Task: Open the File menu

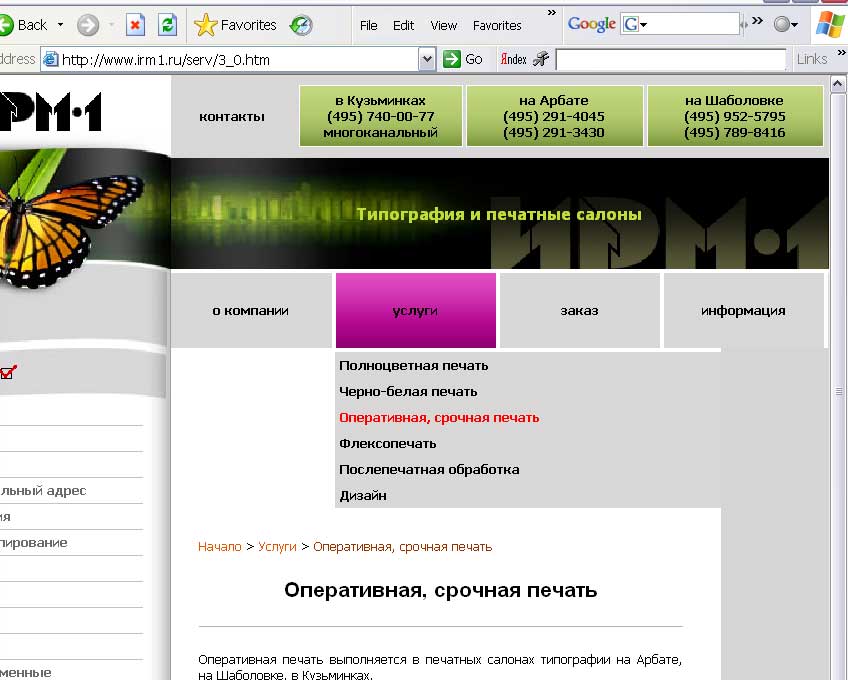Action: pos(368,25)
